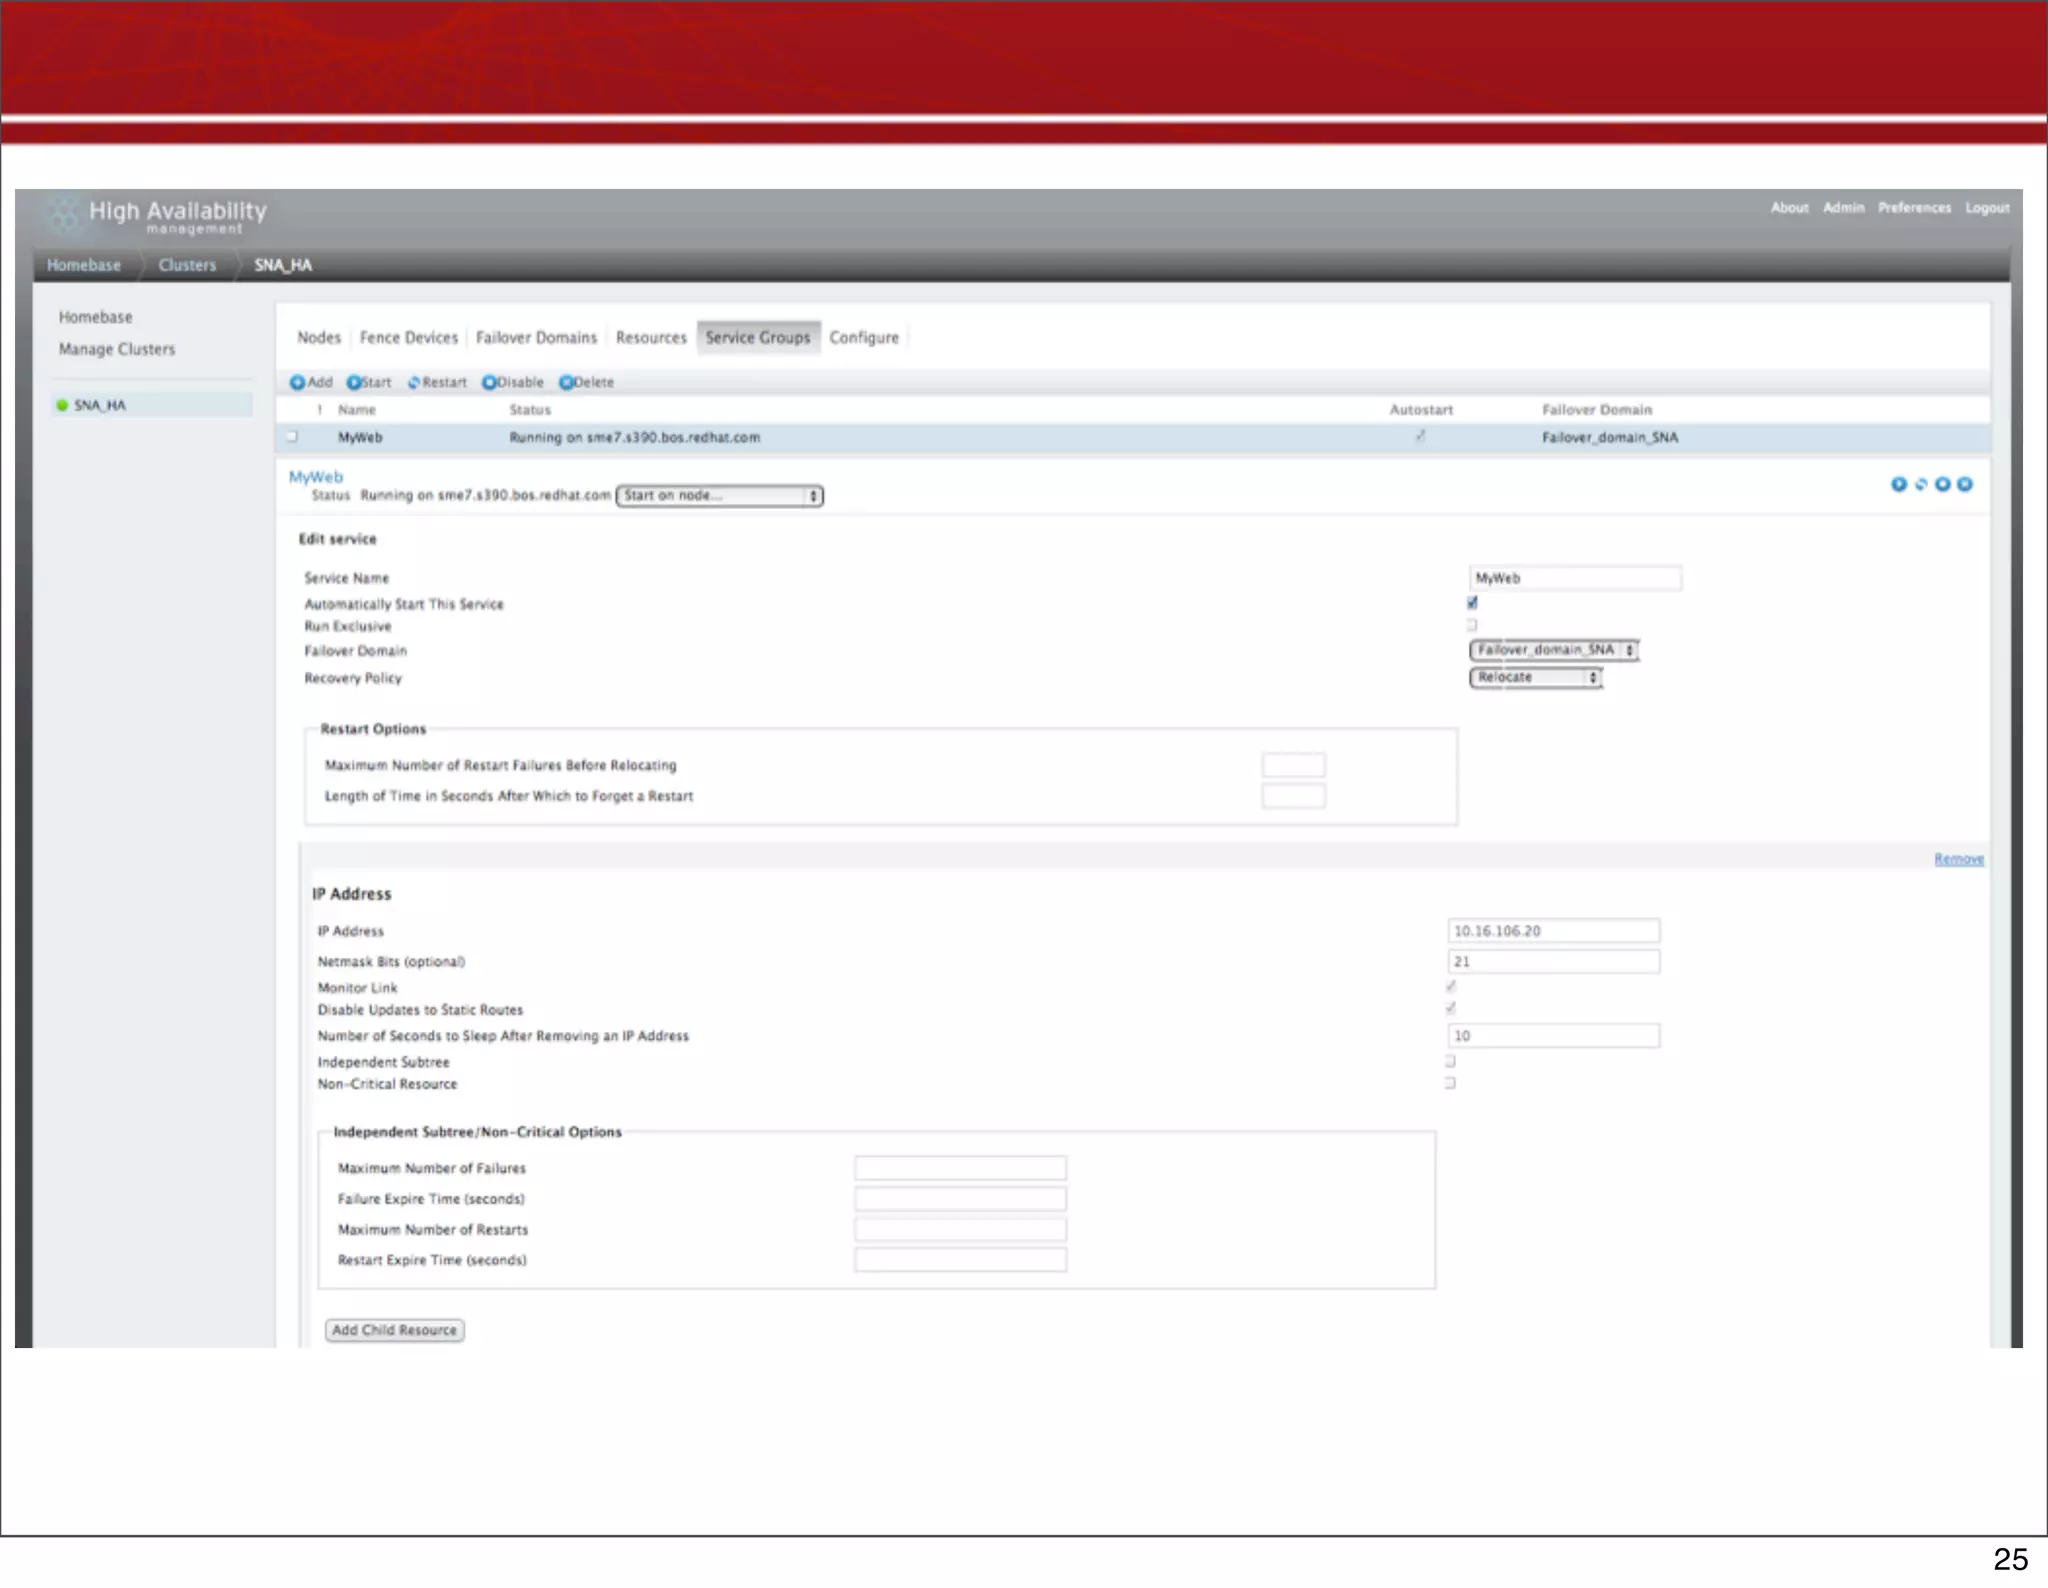2048x1588 pixels.
Task: Switch to the Fence Devices tab
Action: tap(408, 338)
